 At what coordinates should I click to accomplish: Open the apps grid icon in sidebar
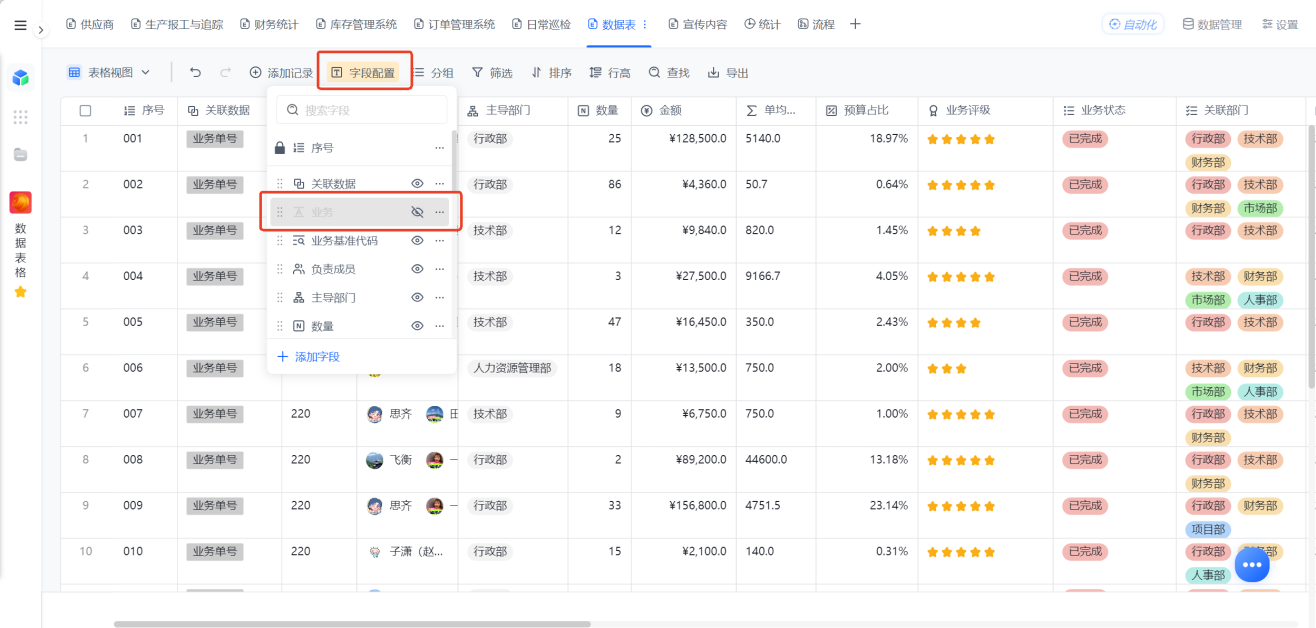pyautogui.click(x=20, y=117)
